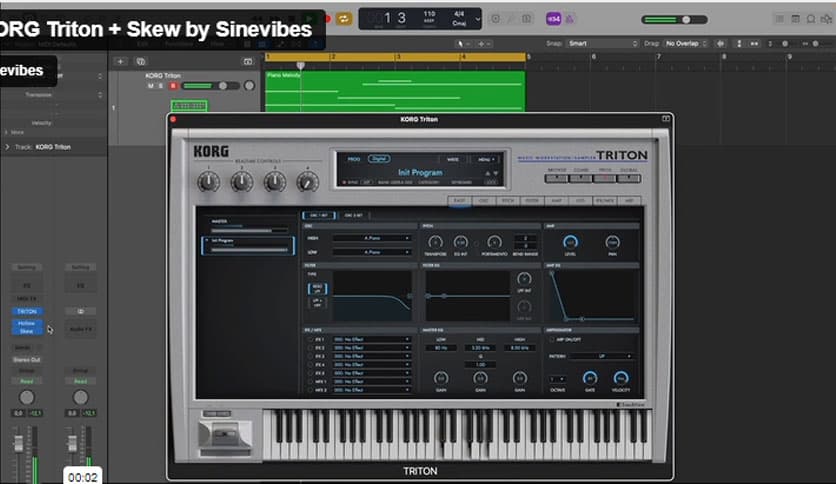Open the arpeggiator Octave dropdown

pos(557,379)
